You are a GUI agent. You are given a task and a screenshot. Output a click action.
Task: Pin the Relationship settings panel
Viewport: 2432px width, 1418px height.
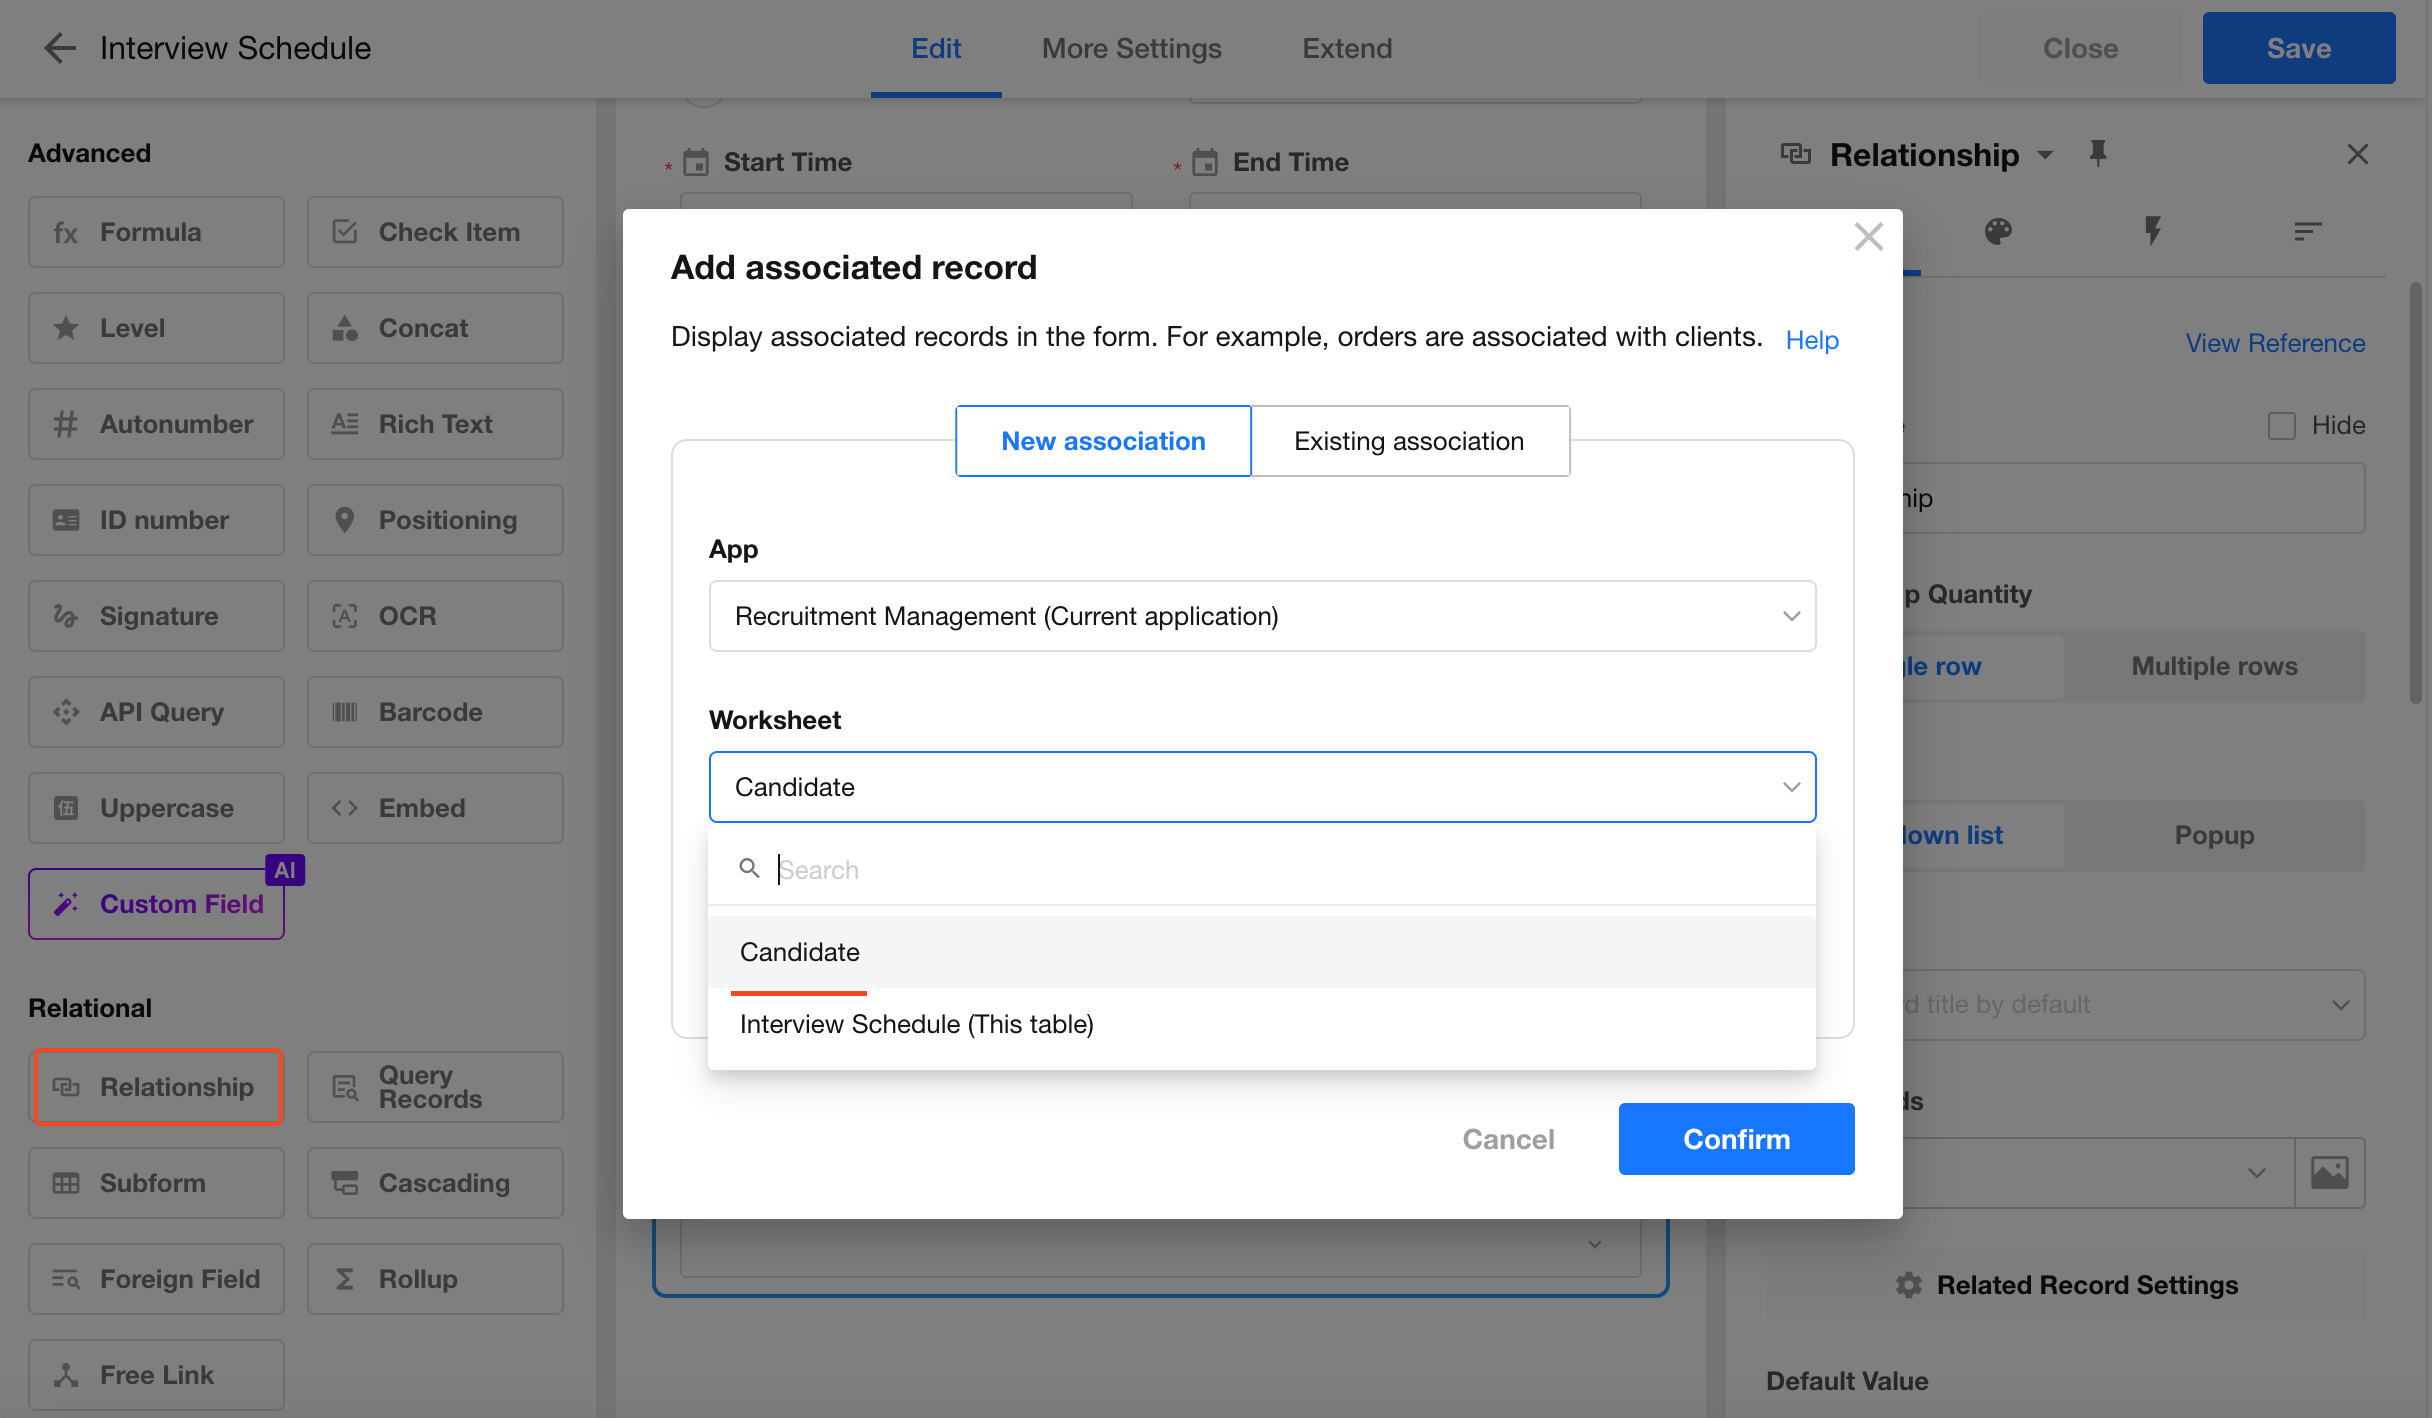coord(2098,154)
